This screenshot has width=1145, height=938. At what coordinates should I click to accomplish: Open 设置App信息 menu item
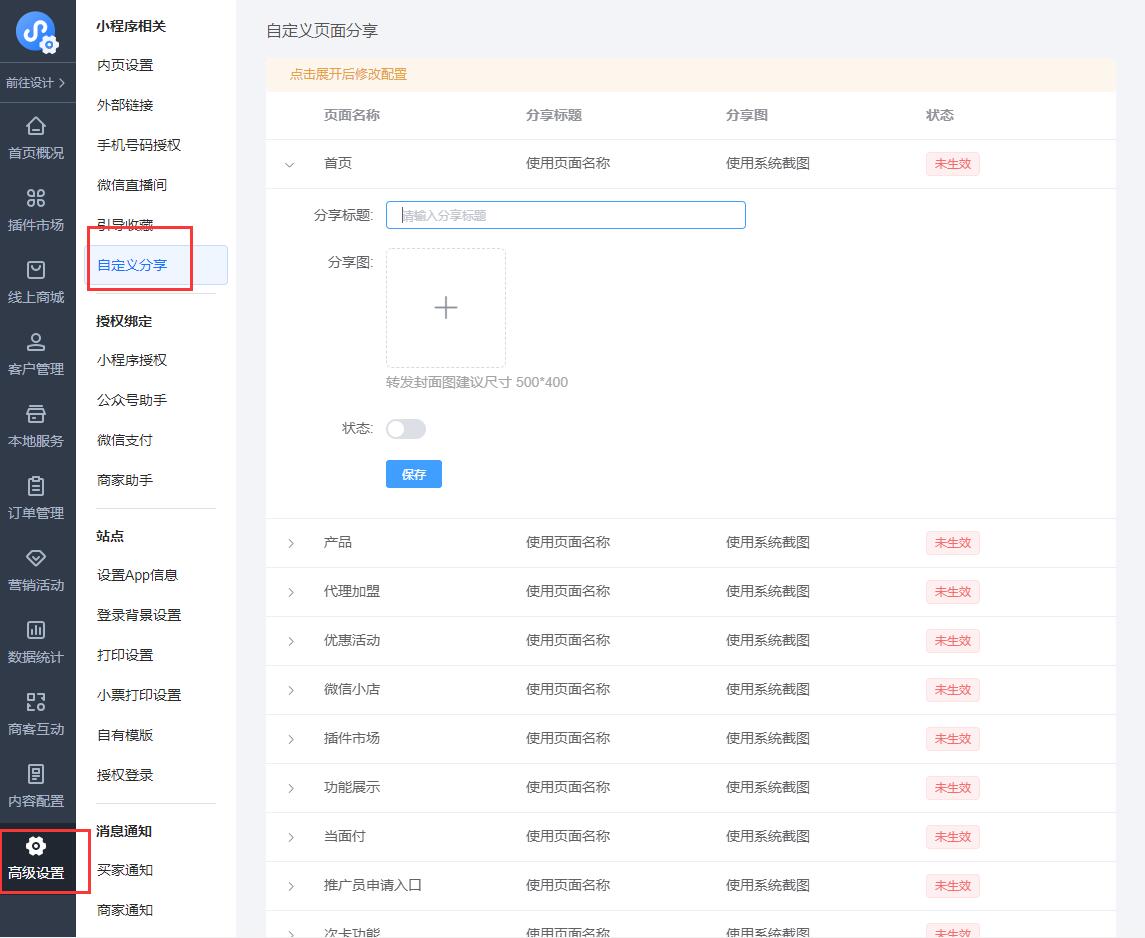tap(137, 575)
